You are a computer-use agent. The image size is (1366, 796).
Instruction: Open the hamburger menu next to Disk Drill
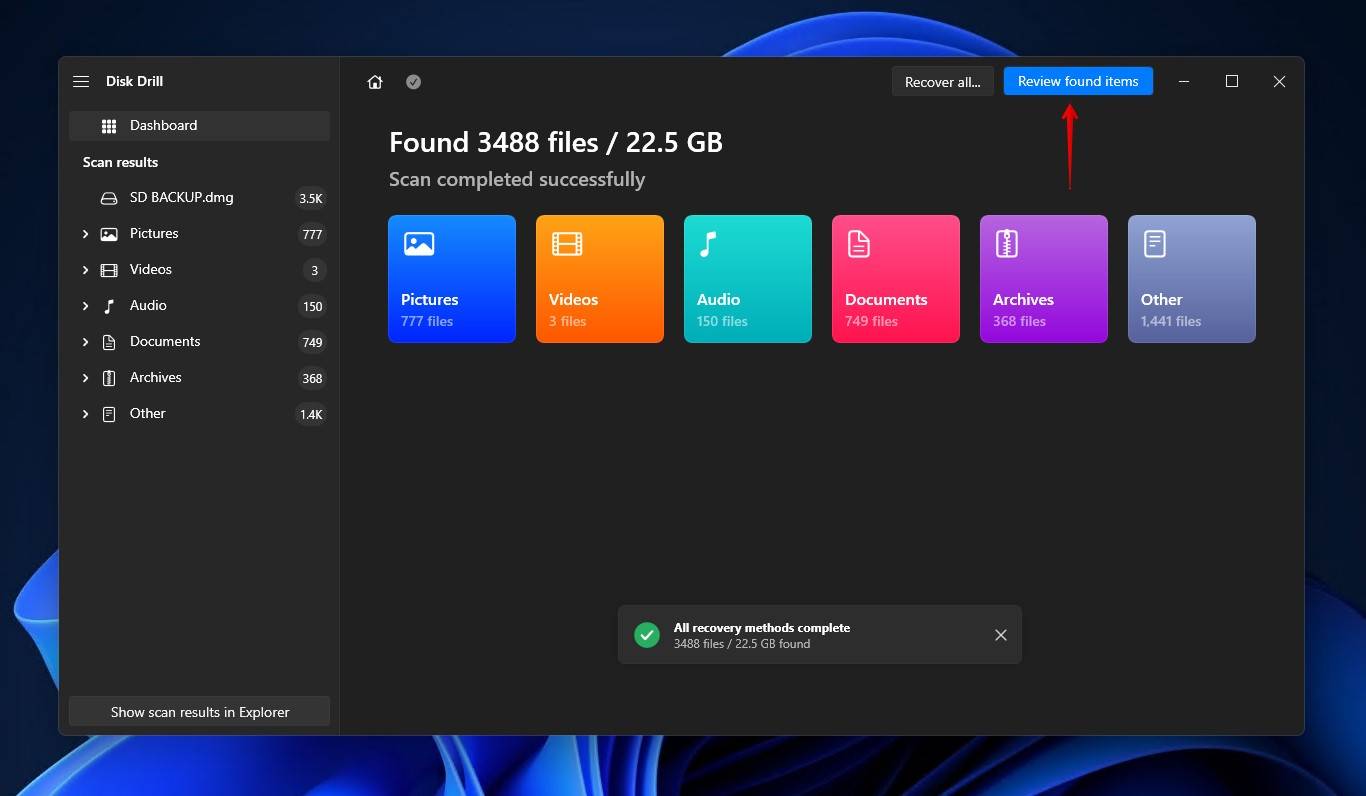81,82
